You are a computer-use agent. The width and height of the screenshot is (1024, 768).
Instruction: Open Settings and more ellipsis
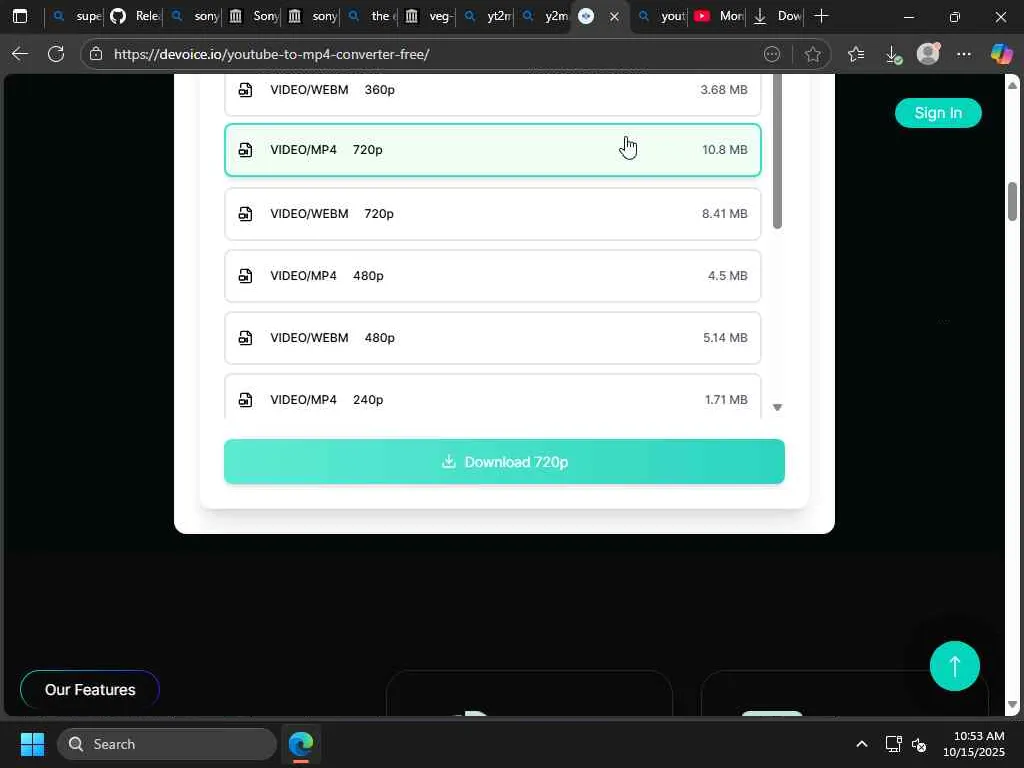click(x=964, y=54)
